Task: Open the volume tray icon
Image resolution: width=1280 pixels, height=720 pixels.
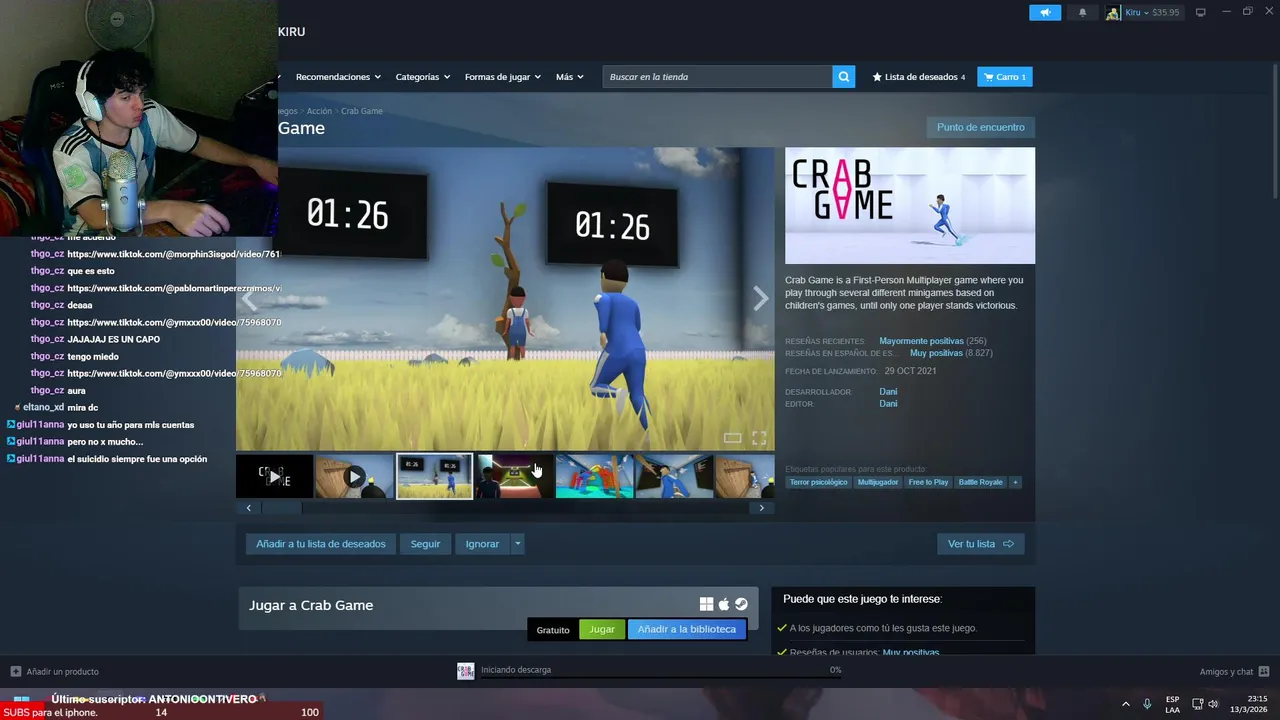Action: coord(1213,704)
